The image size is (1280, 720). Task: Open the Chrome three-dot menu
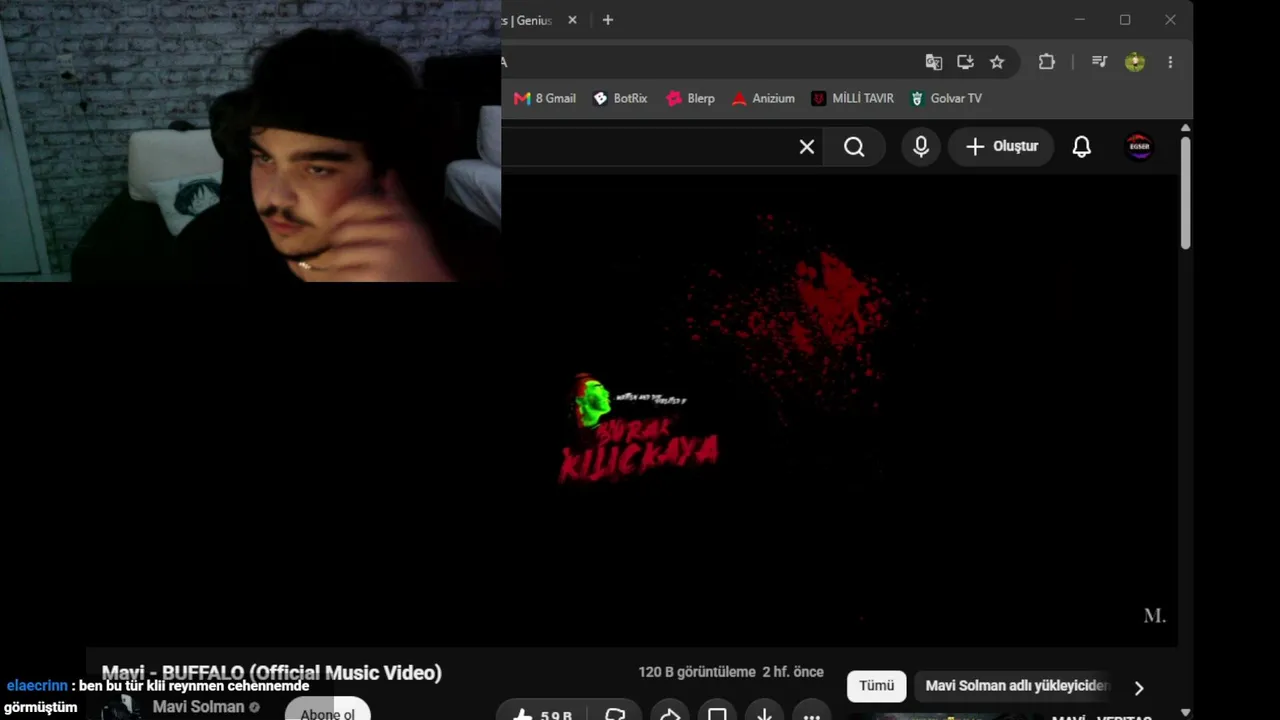coord(1170,62)
